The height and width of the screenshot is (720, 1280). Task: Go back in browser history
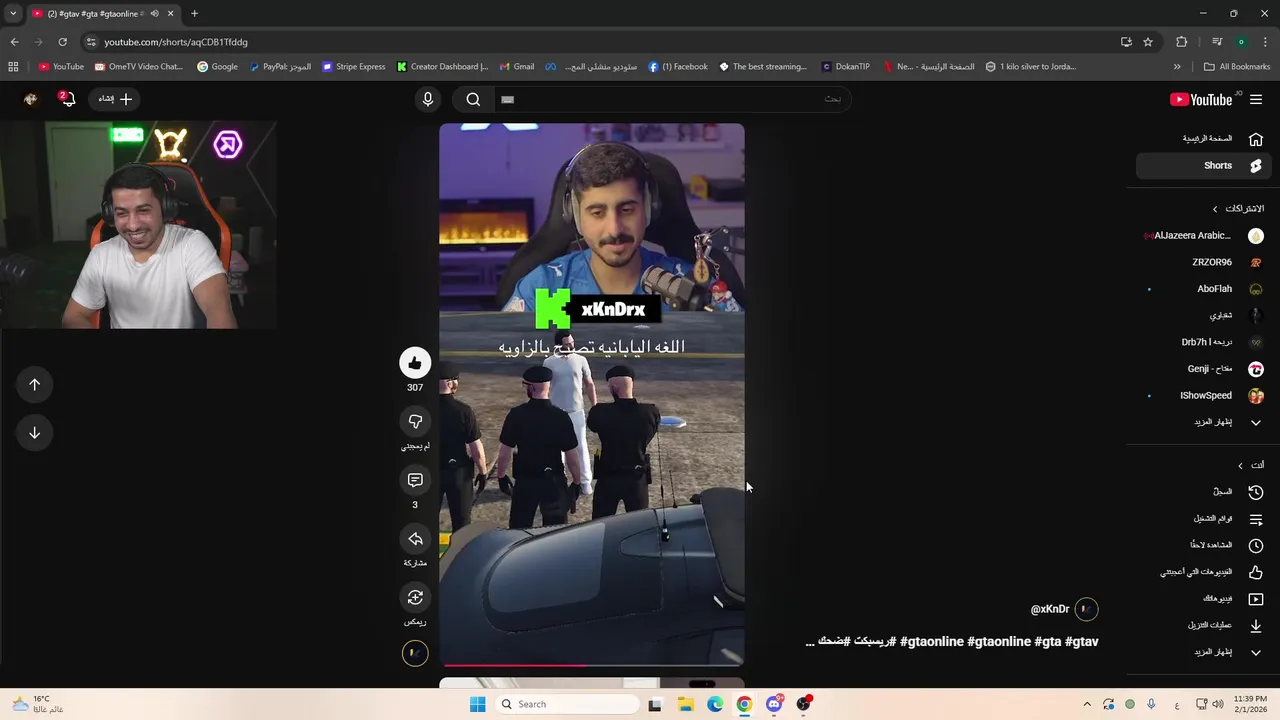tap(14, 42)
